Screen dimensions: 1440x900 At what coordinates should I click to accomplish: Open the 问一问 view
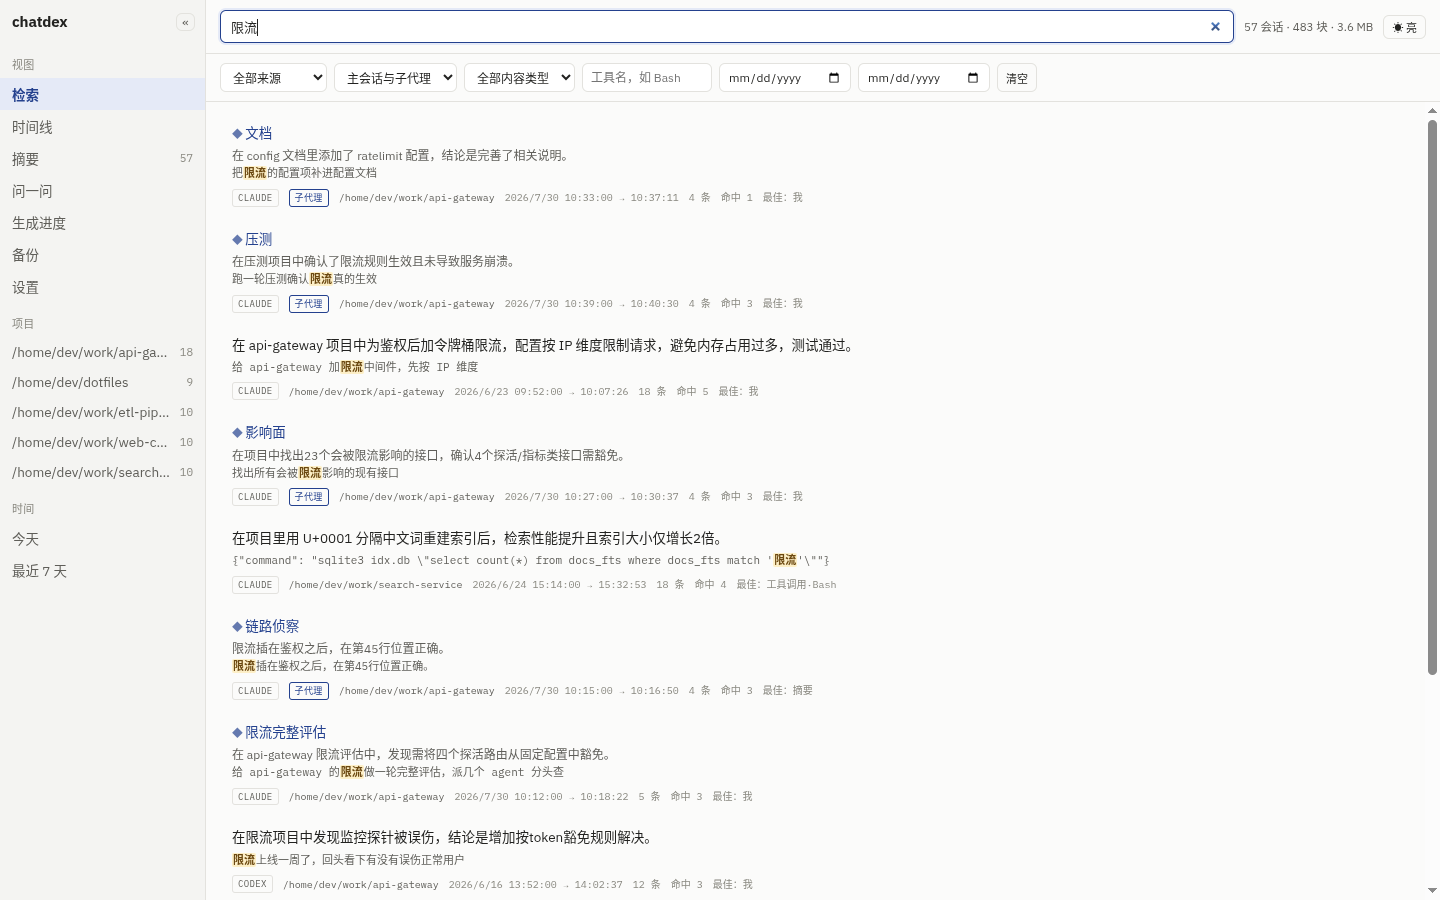pyautogui.click(x=103, y=191)
